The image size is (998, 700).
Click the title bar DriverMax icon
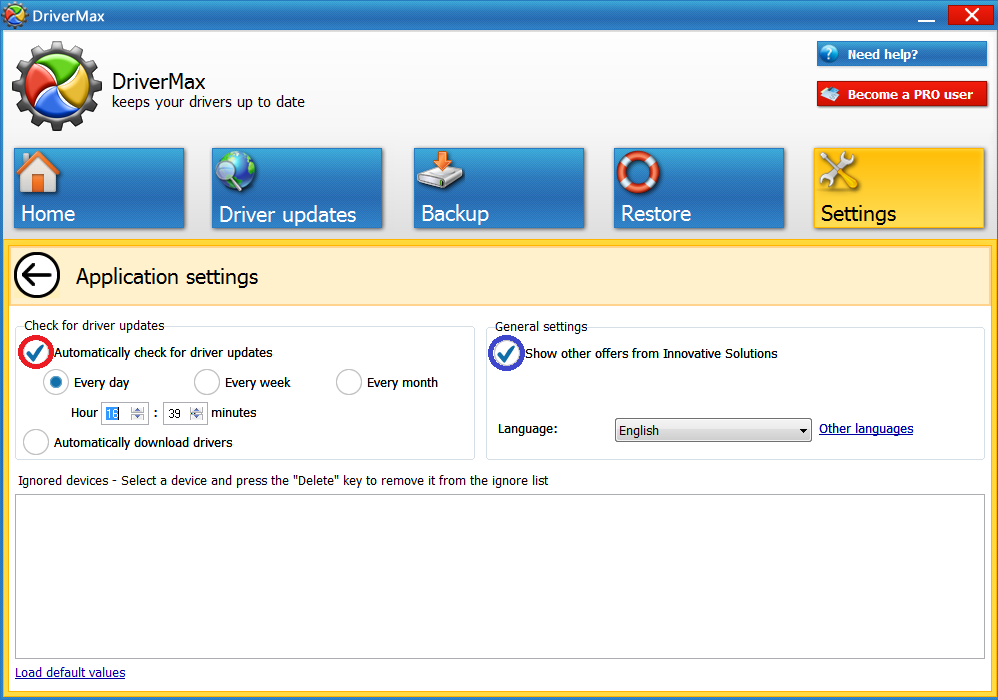click(x=14, y=15)
